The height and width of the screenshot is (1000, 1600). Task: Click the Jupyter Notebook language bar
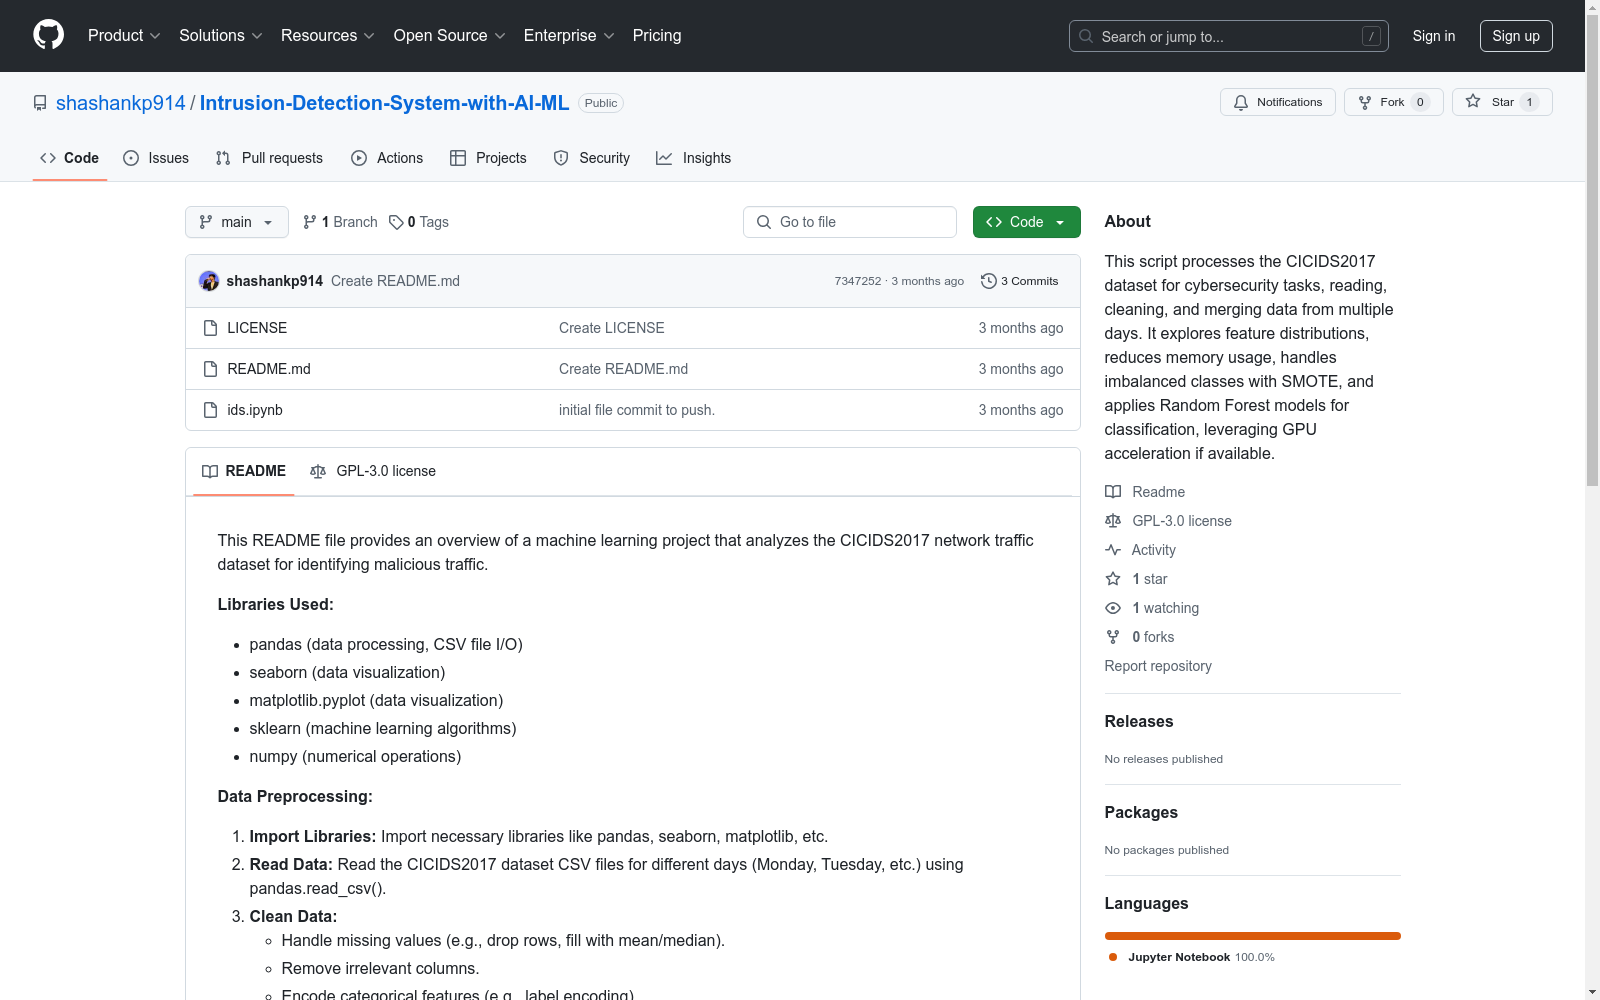tap(1252, 936)
